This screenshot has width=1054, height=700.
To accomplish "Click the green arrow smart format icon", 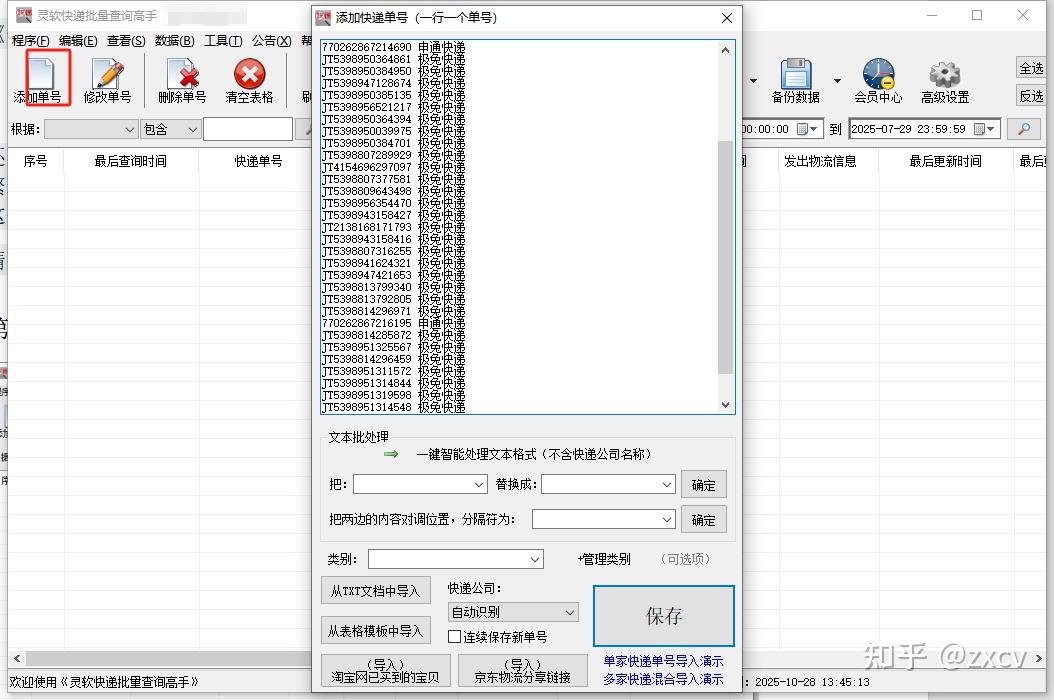I will (391, 454).
